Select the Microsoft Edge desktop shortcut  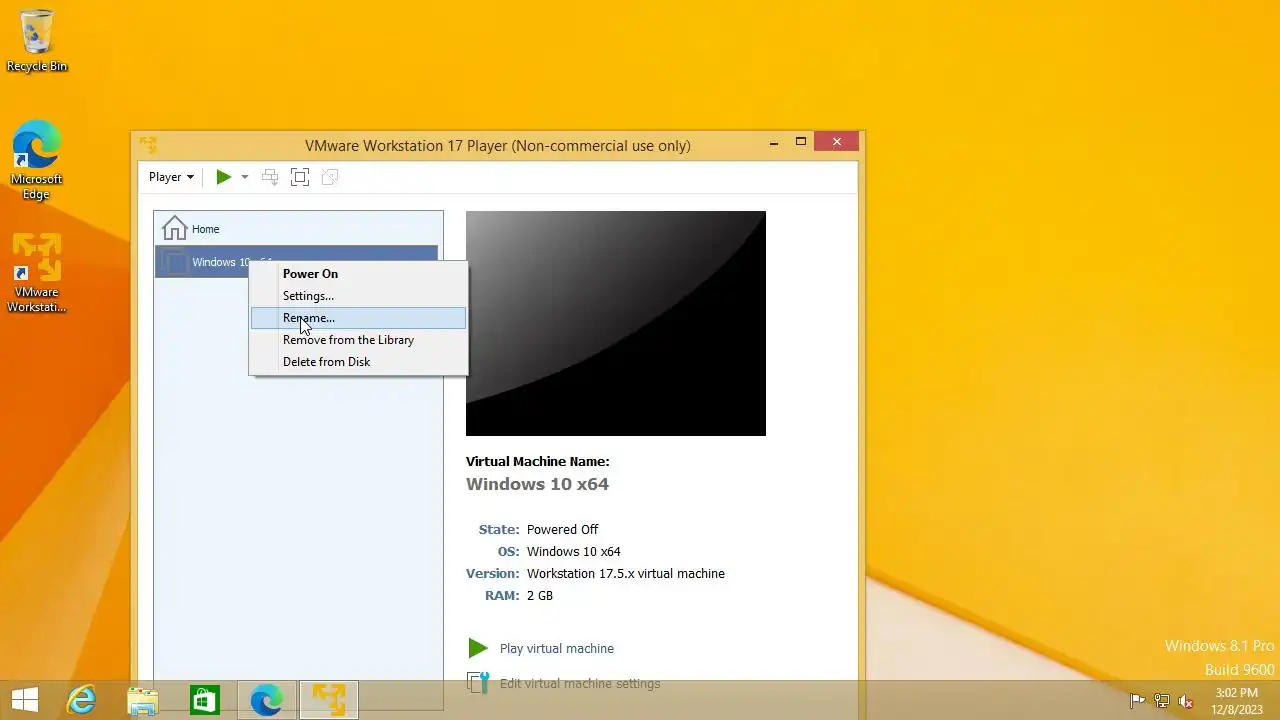coord(37,161)
